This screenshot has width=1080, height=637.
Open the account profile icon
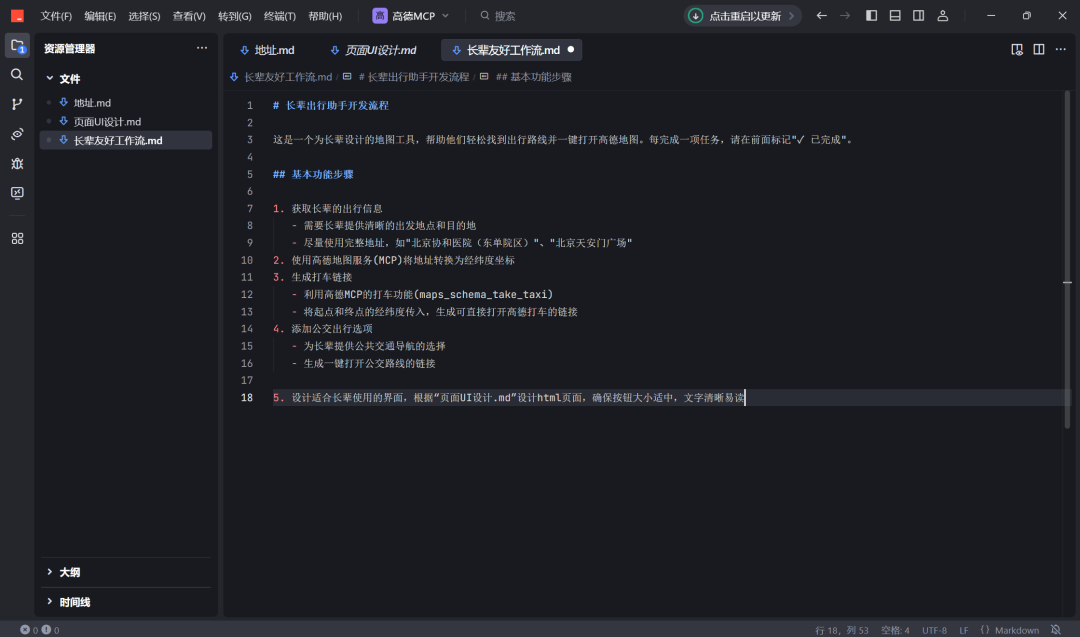(x=943, y=15)
